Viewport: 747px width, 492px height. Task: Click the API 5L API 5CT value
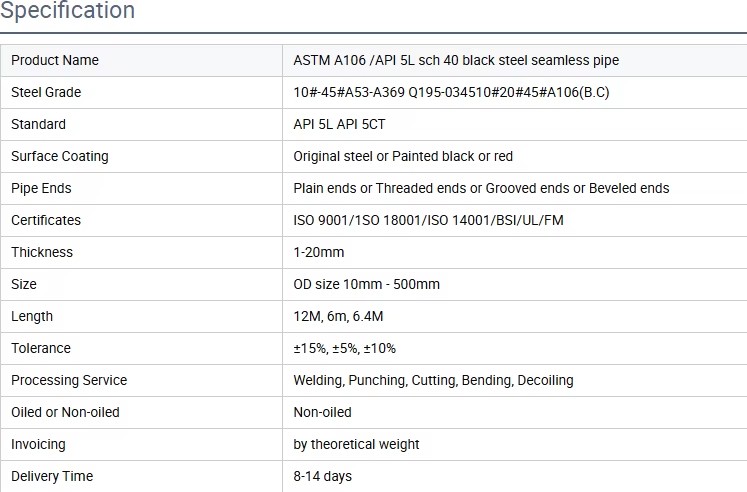(x=339, y=124)
